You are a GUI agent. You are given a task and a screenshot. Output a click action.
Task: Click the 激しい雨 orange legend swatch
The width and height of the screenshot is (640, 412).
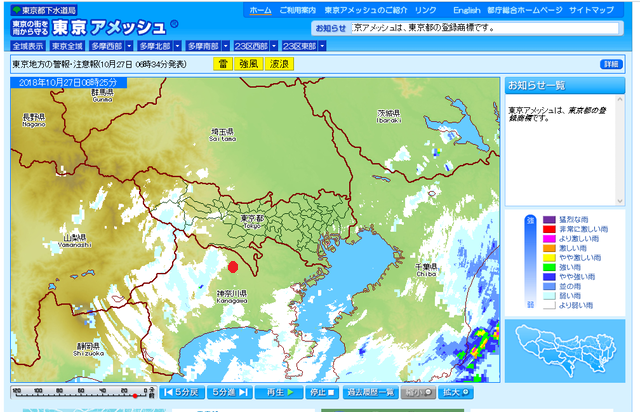click(x=549, y=248)
